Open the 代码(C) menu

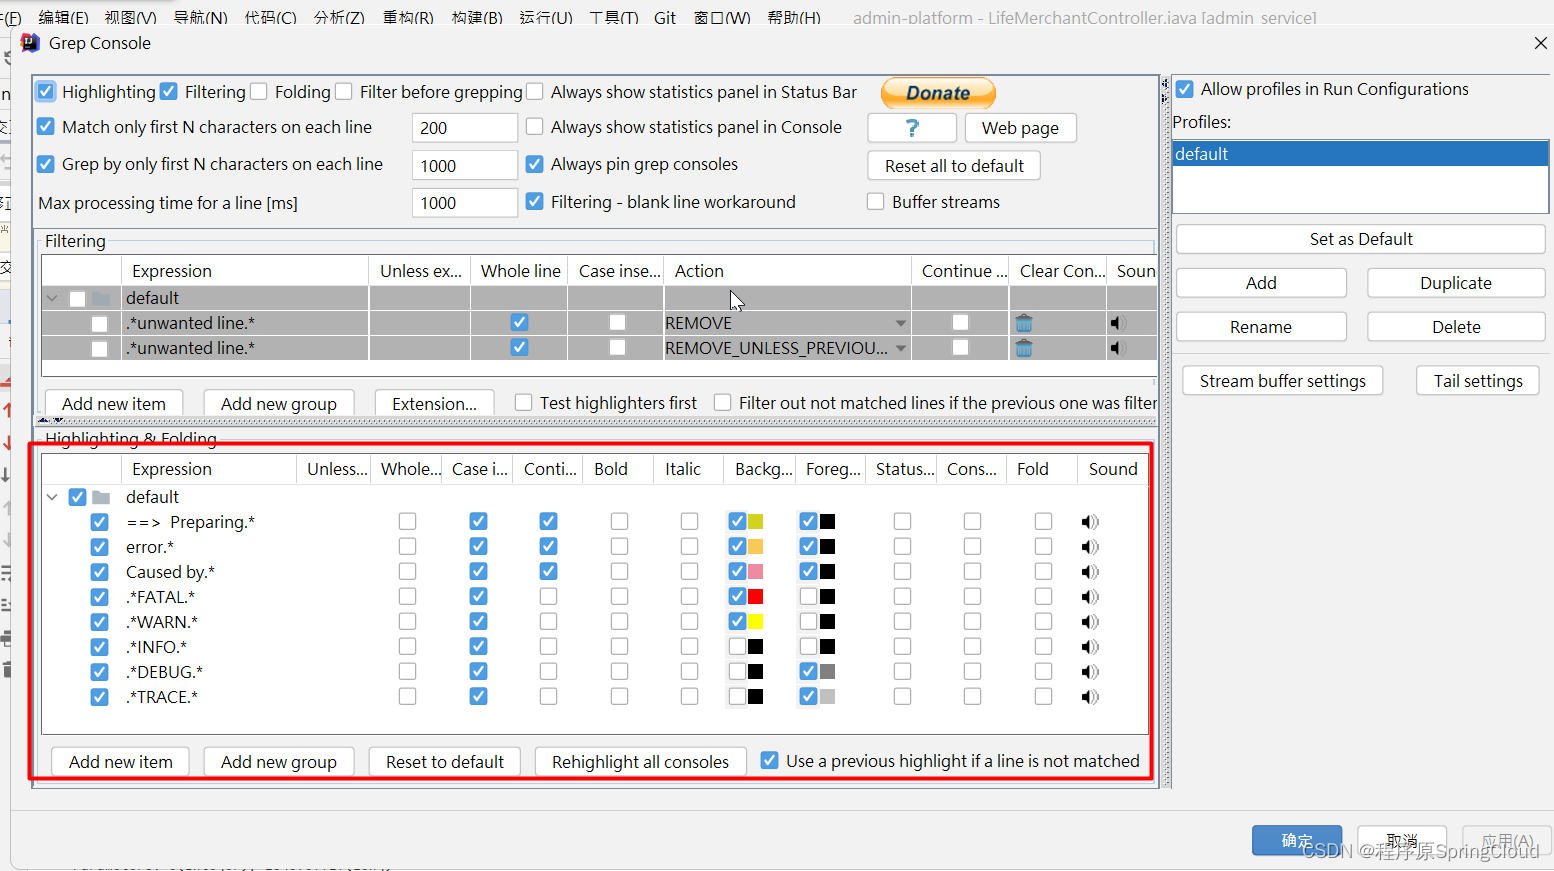[x=271, y=17]
